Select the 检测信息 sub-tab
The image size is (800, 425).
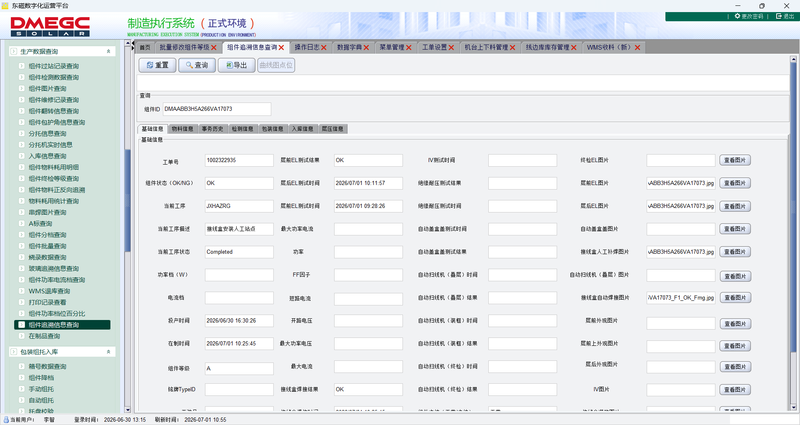click(x=243, y=129)
